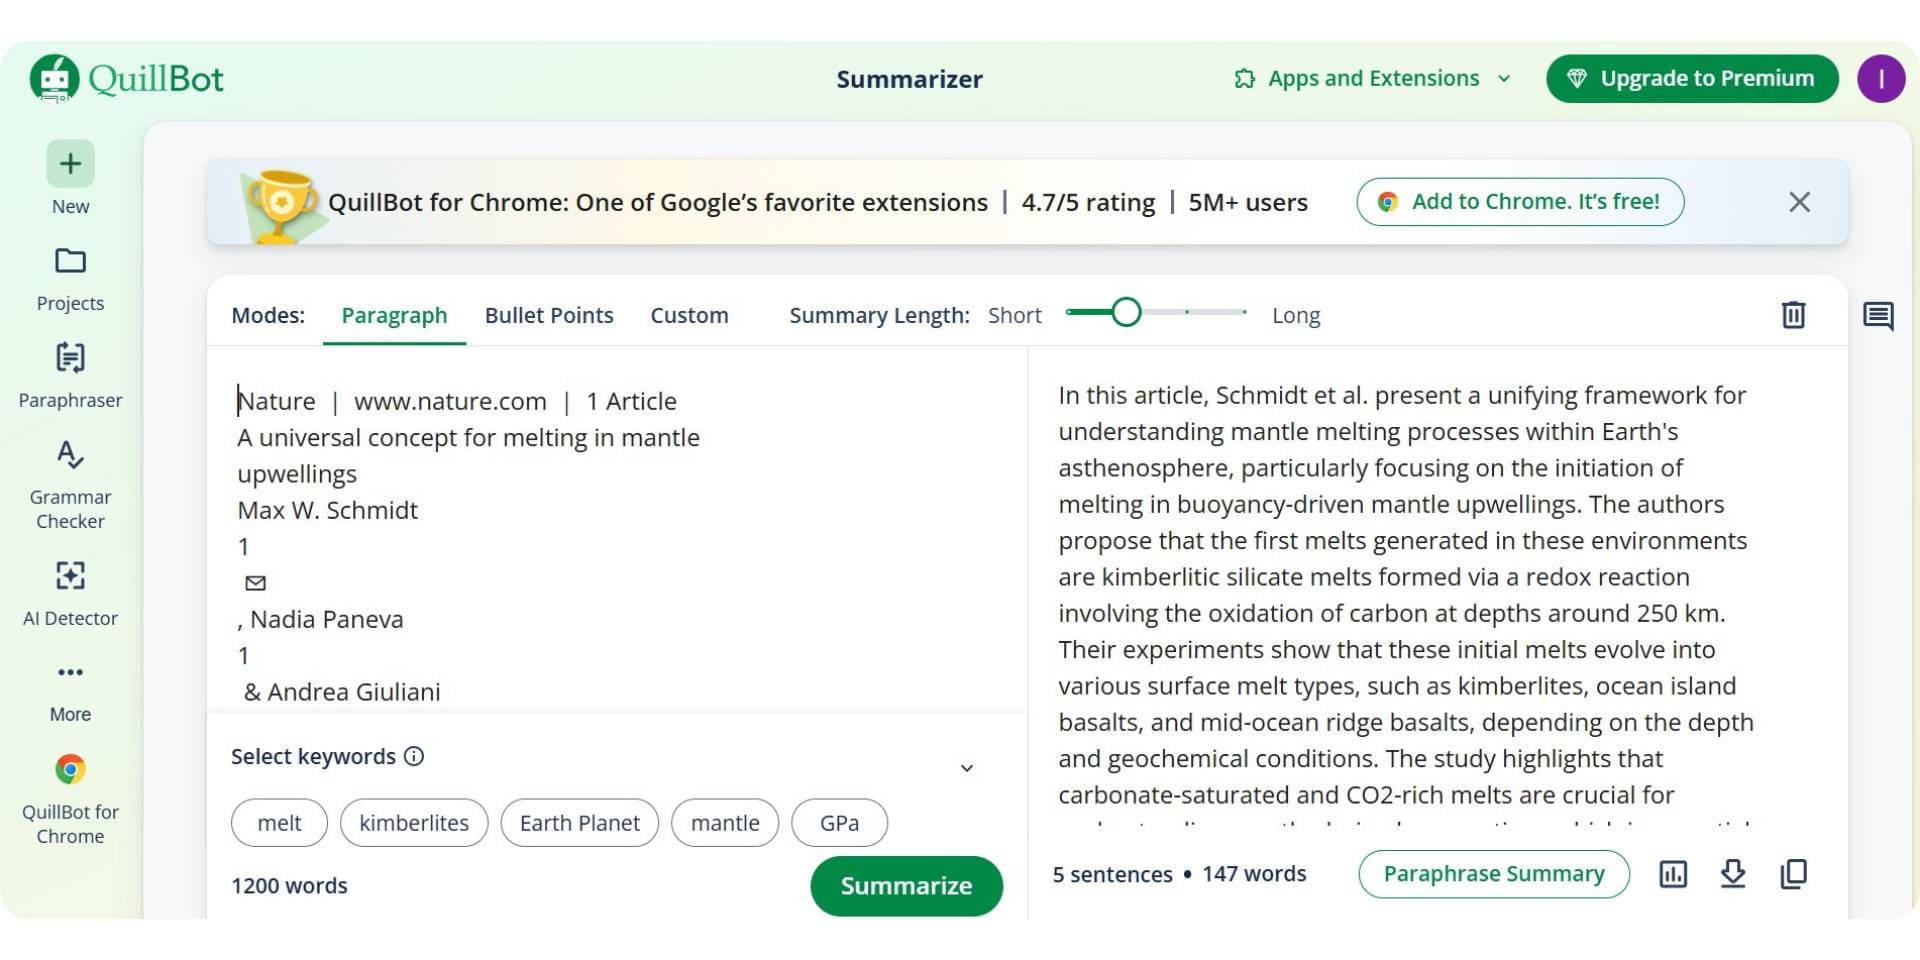Delete the input text using the trash icon
The width and height of the screenshot is (1920, 960).
click(x=1793, y=314)
